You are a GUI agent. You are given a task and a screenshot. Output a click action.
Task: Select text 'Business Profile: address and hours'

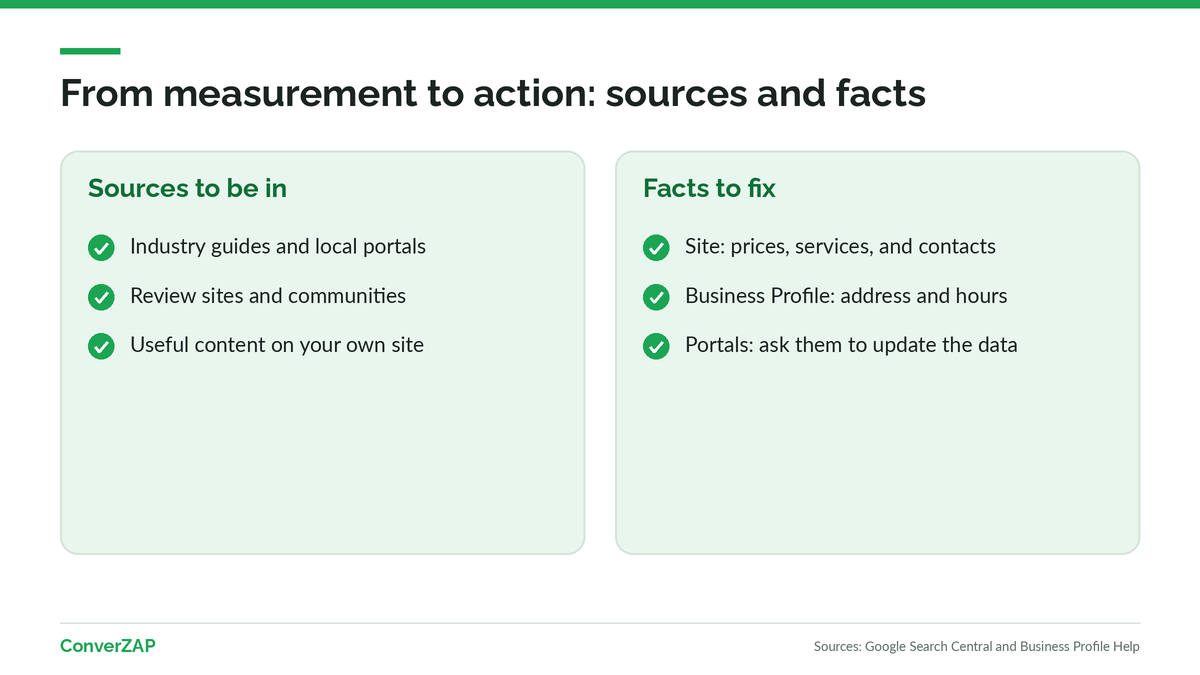846,296
